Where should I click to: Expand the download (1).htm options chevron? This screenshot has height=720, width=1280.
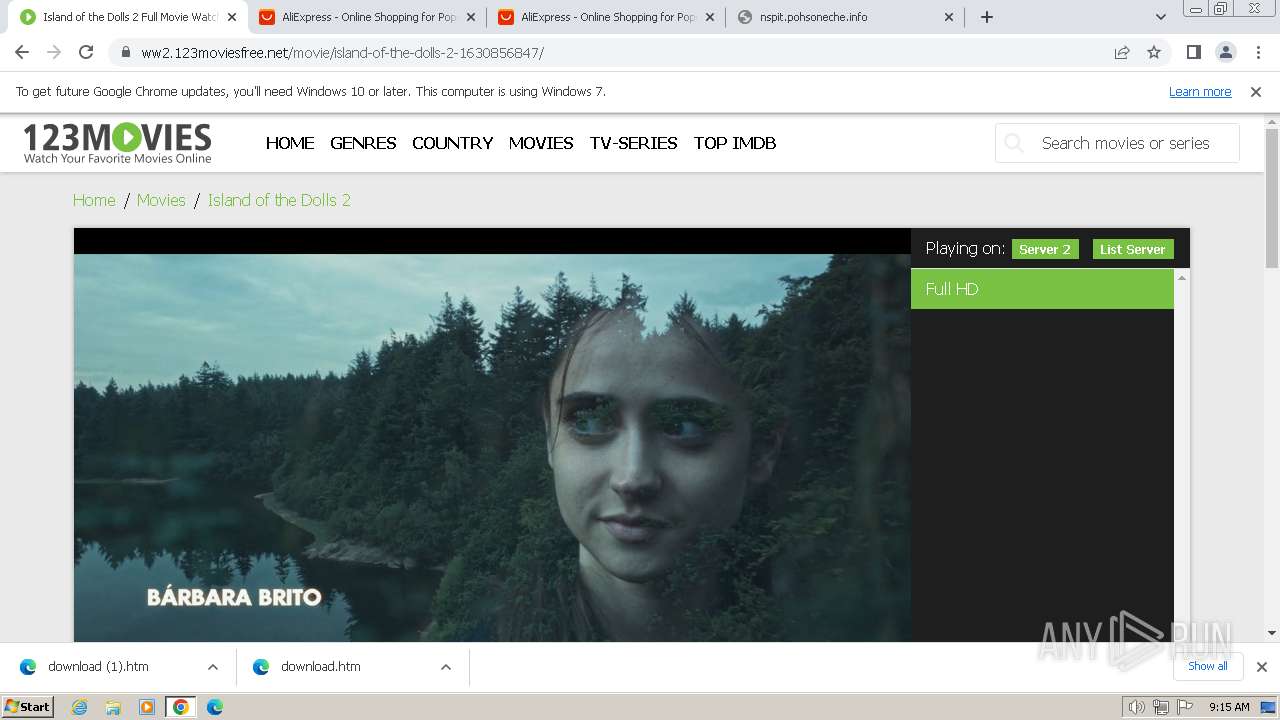click(213, 667)
